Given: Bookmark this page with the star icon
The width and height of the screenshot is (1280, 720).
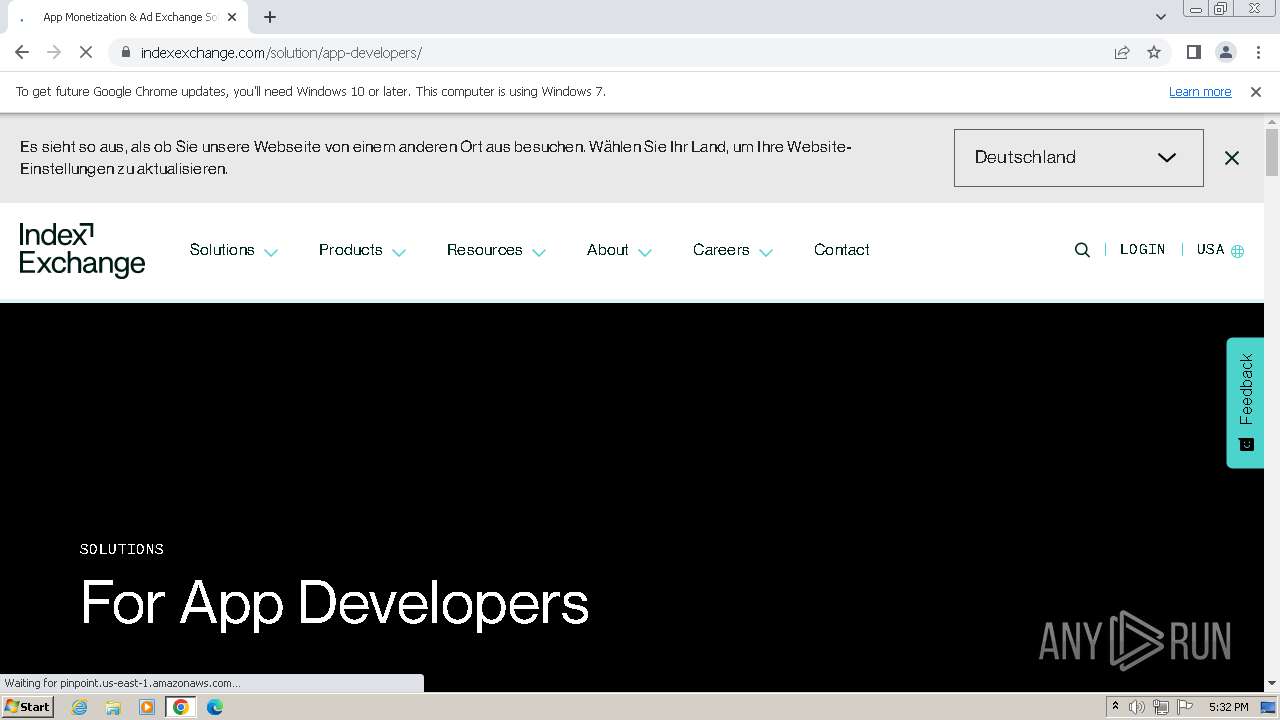Looking at the screenshot, I should pos(1154,52).
